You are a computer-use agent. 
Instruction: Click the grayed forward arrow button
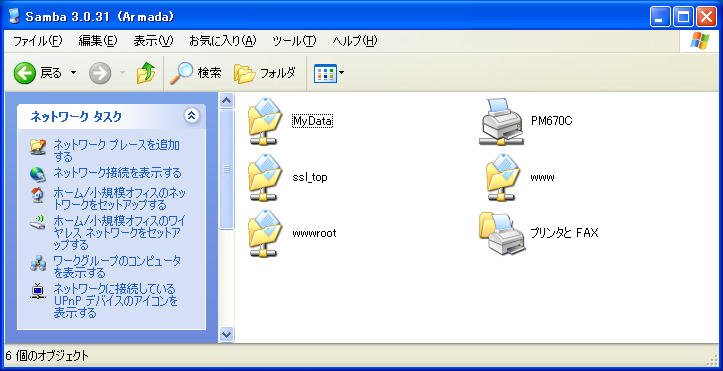pos(100,73)
